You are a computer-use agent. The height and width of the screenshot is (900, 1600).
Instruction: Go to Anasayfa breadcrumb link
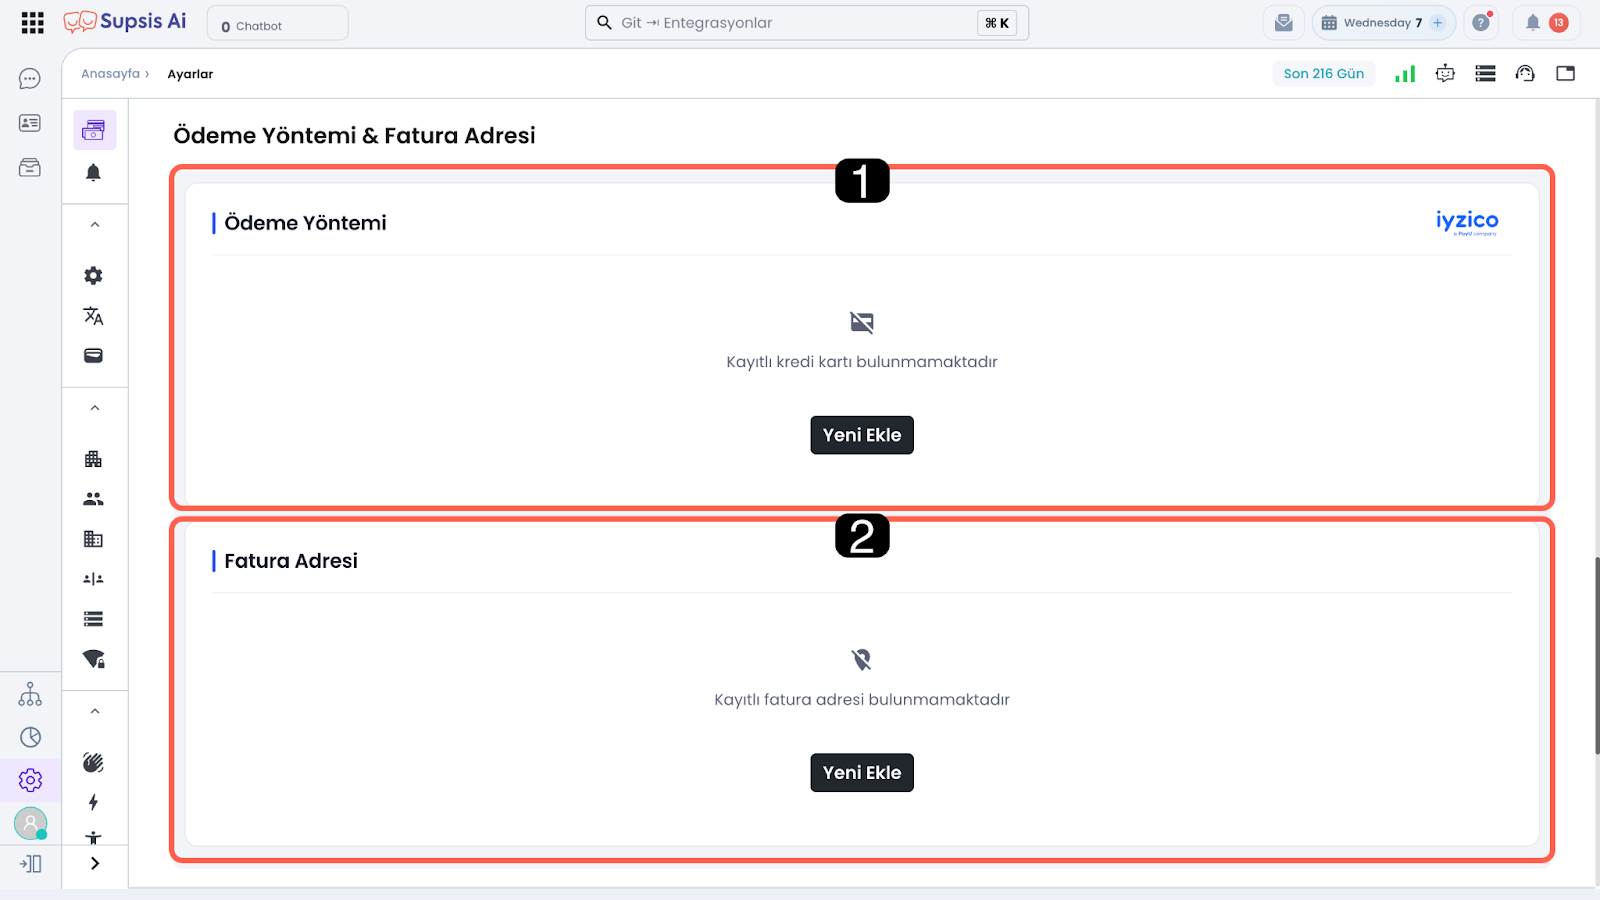[x=110, y=74]
